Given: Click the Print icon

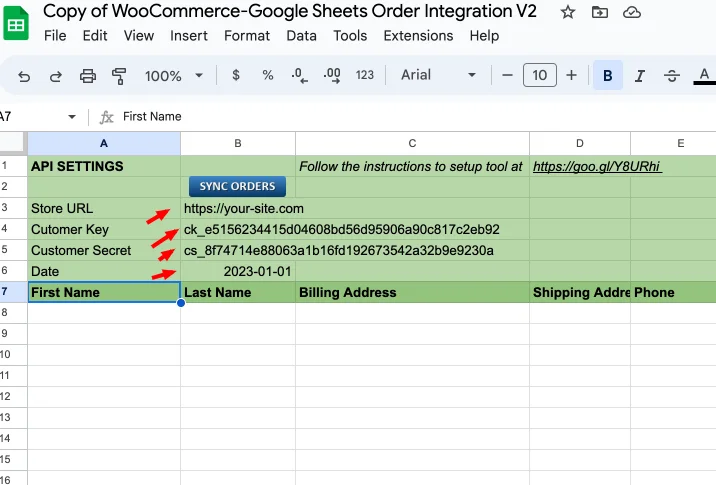Looking at the screenshot, I should tap(88, 76).
